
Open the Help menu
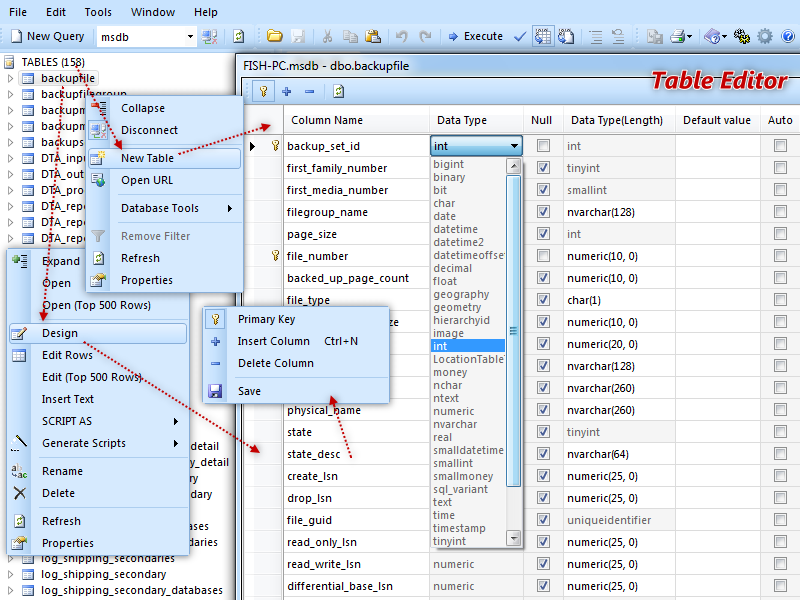tap(206, 12)
